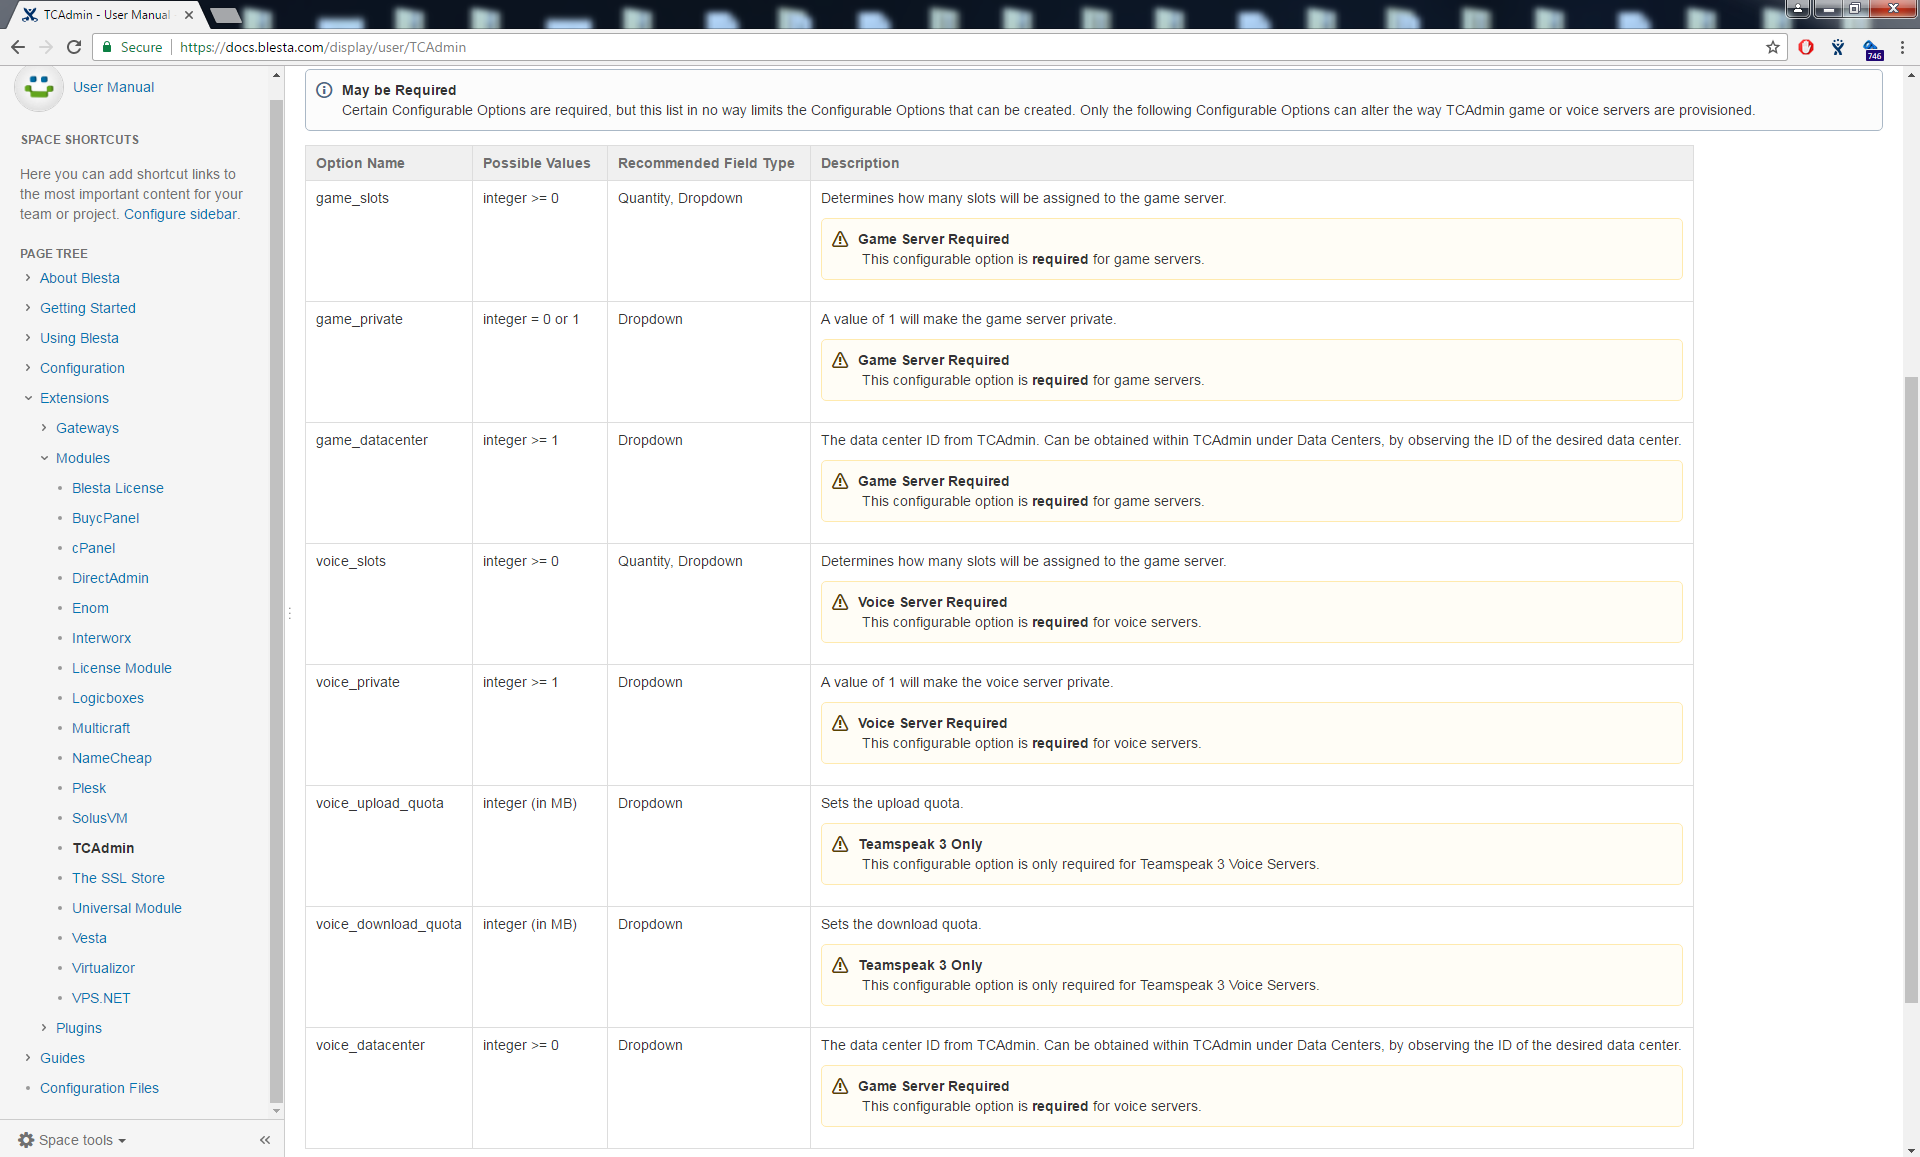Click the blue figure extension icon

[x=1838, y=47]
